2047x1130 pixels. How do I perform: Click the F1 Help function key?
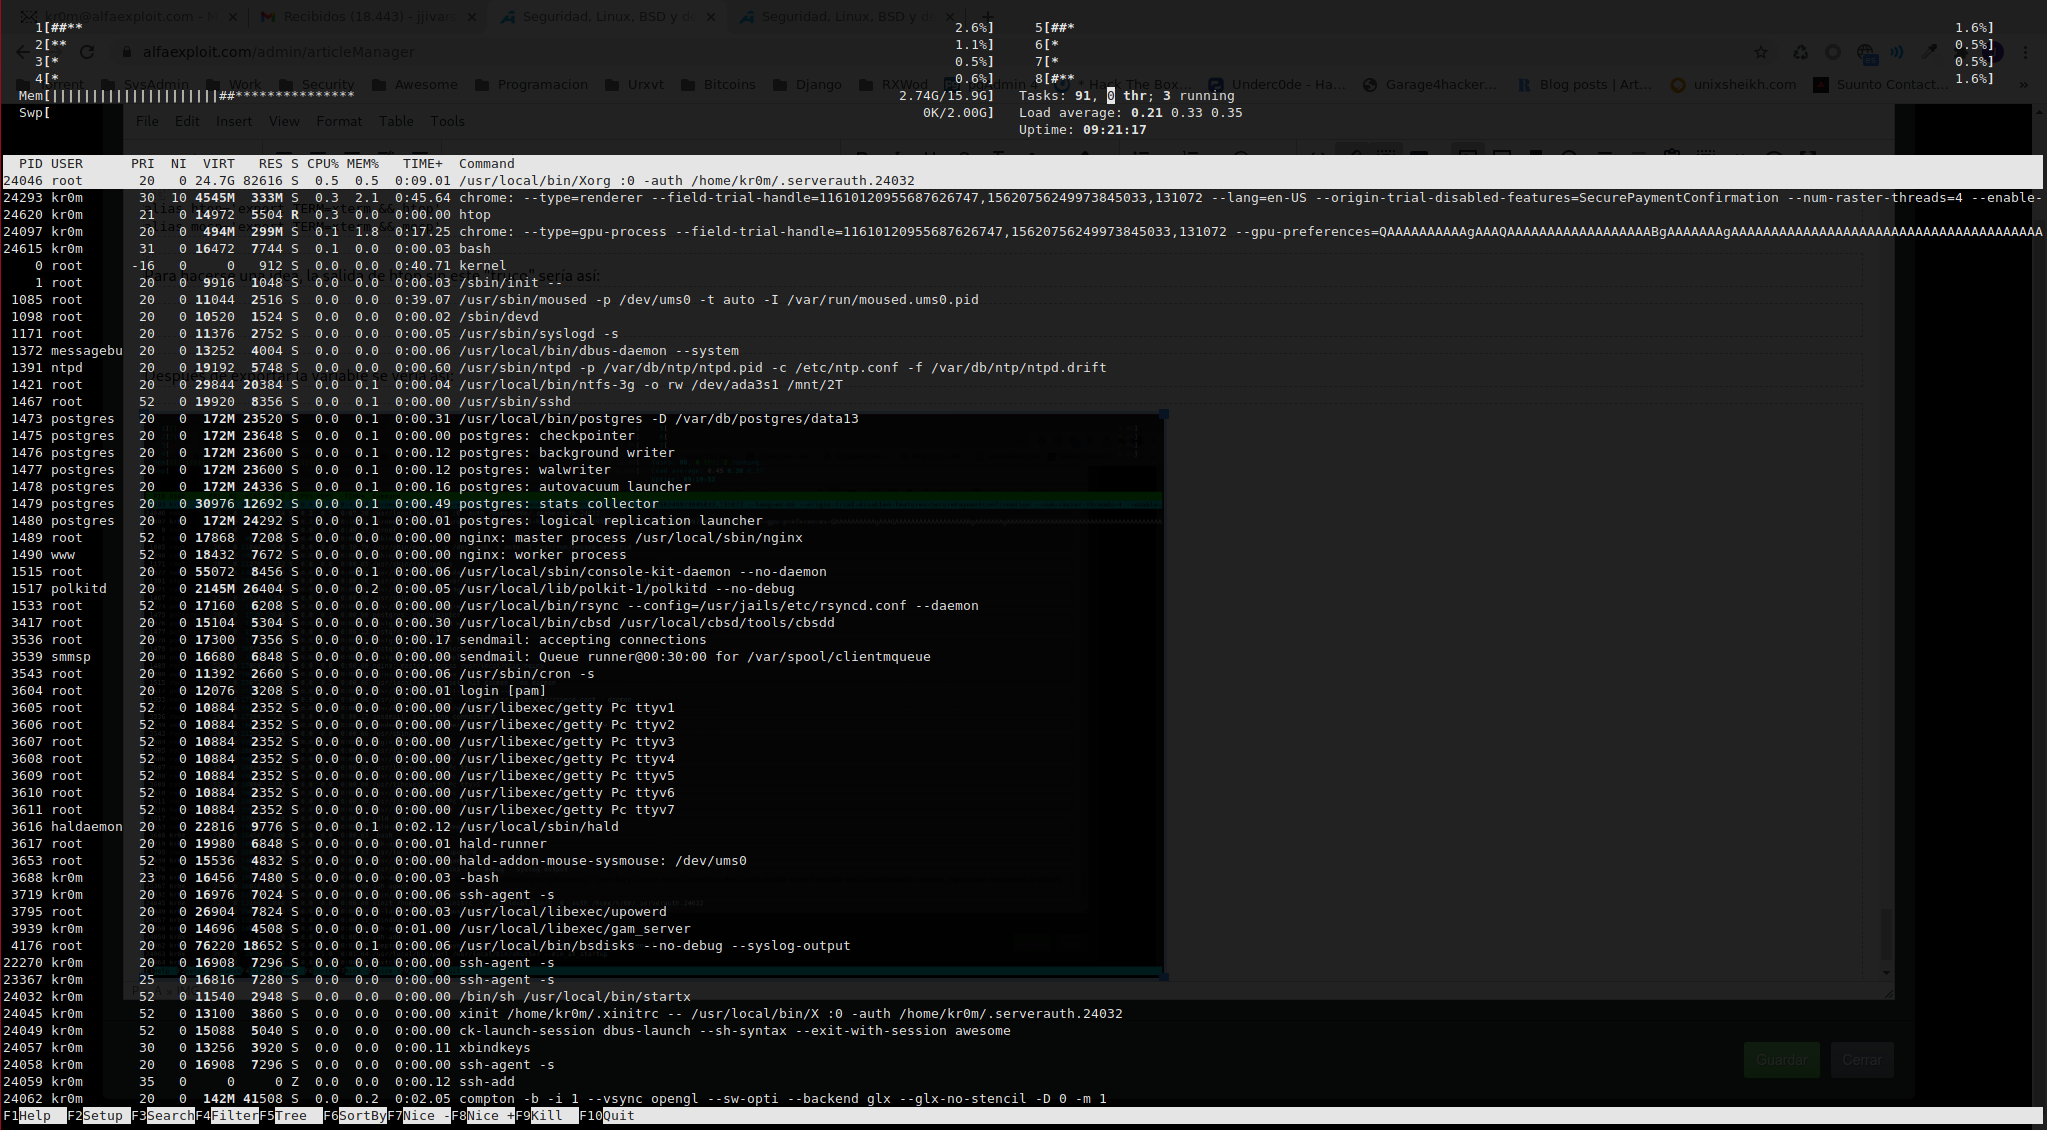(x=34, y=1116)
